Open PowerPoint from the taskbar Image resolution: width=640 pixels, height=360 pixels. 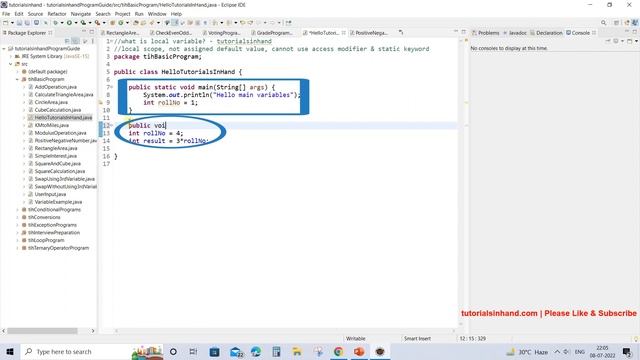[359, 351]
